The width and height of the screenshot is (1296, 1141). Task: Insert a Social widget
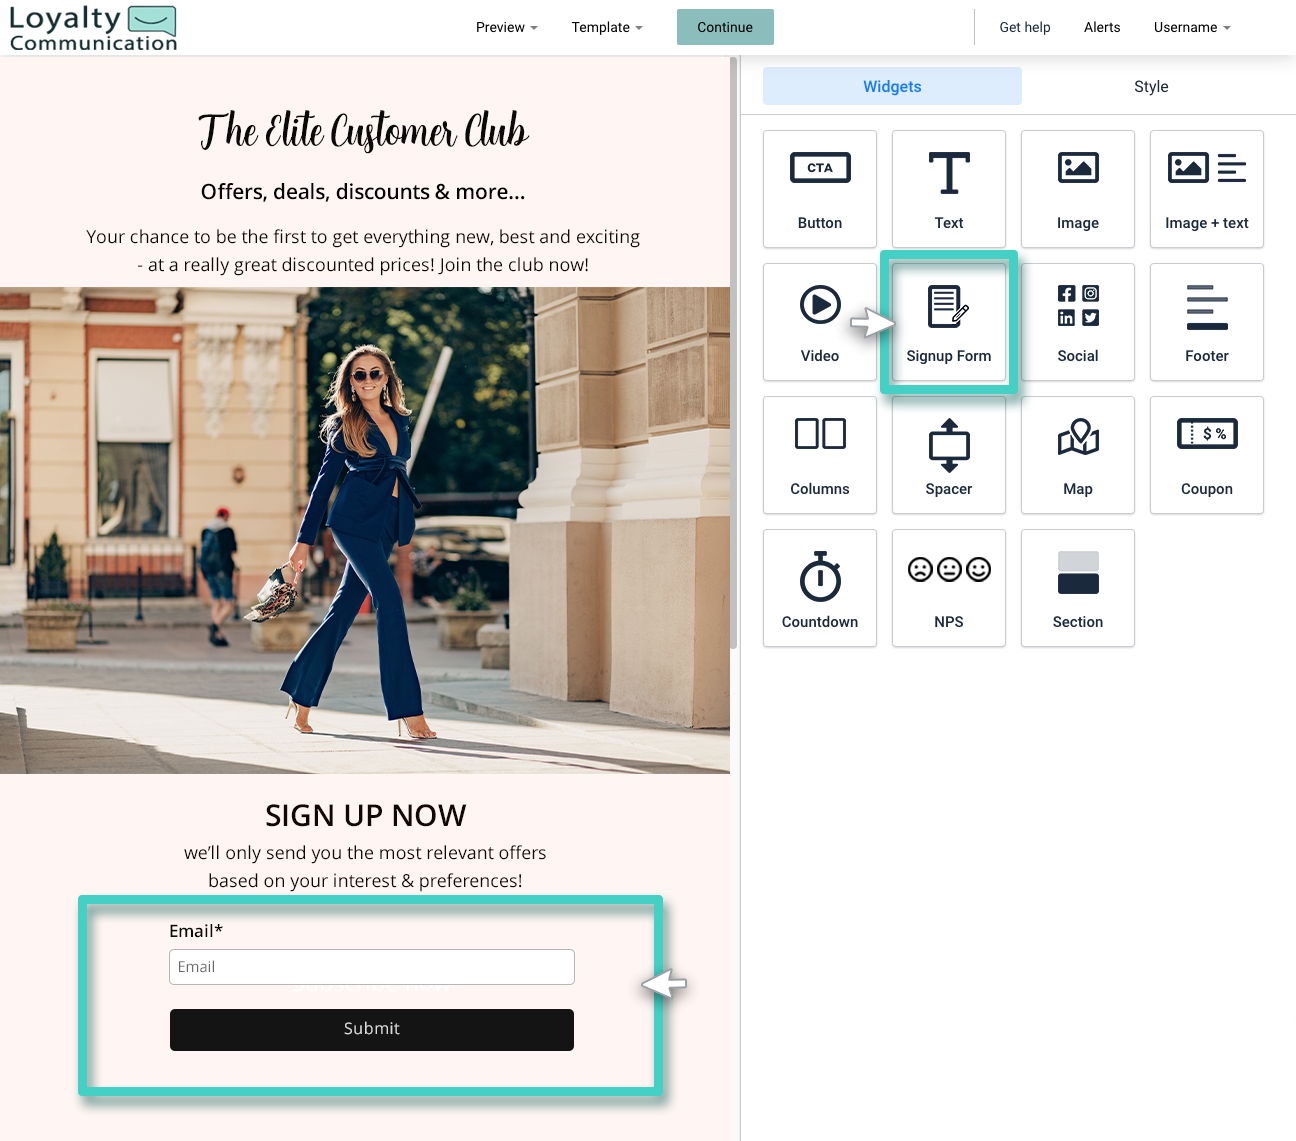click(1077, 322)
